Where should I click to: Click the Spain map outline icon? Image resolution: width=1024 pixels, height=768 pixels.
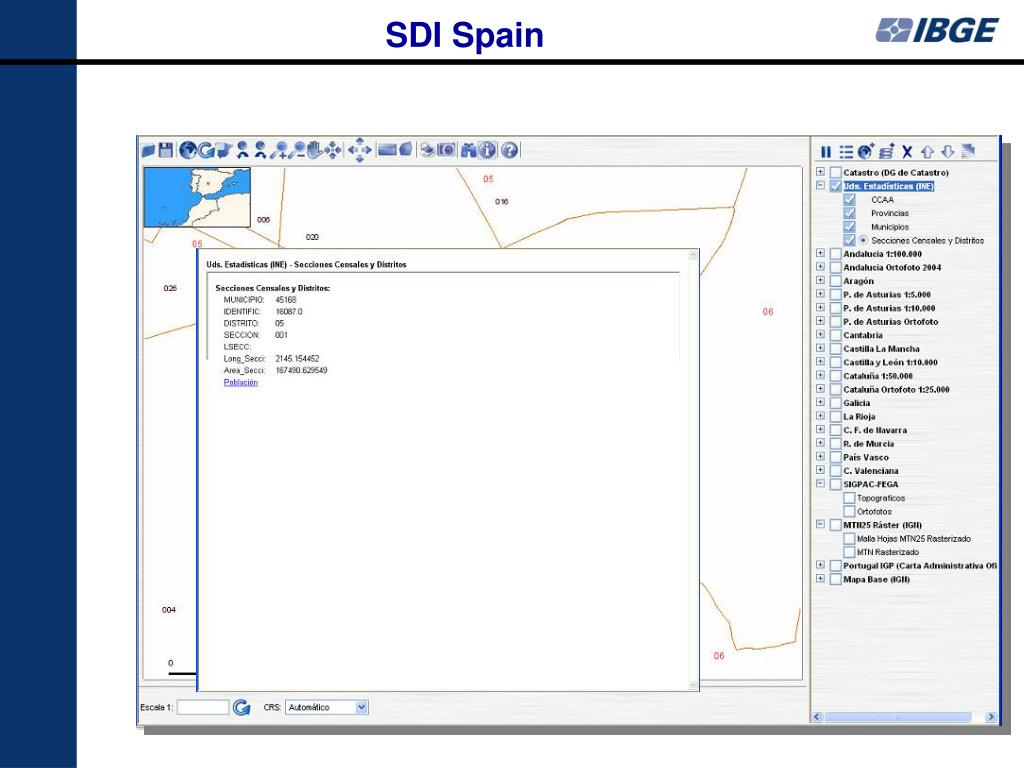click(224, 150)
